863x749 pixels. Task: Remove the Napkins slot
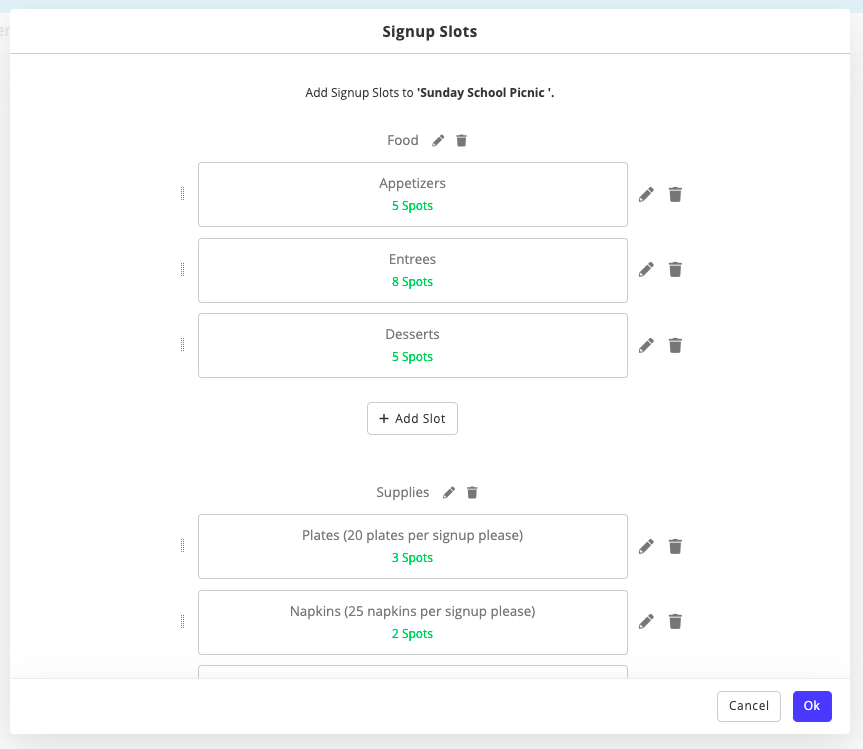[675, 621]
